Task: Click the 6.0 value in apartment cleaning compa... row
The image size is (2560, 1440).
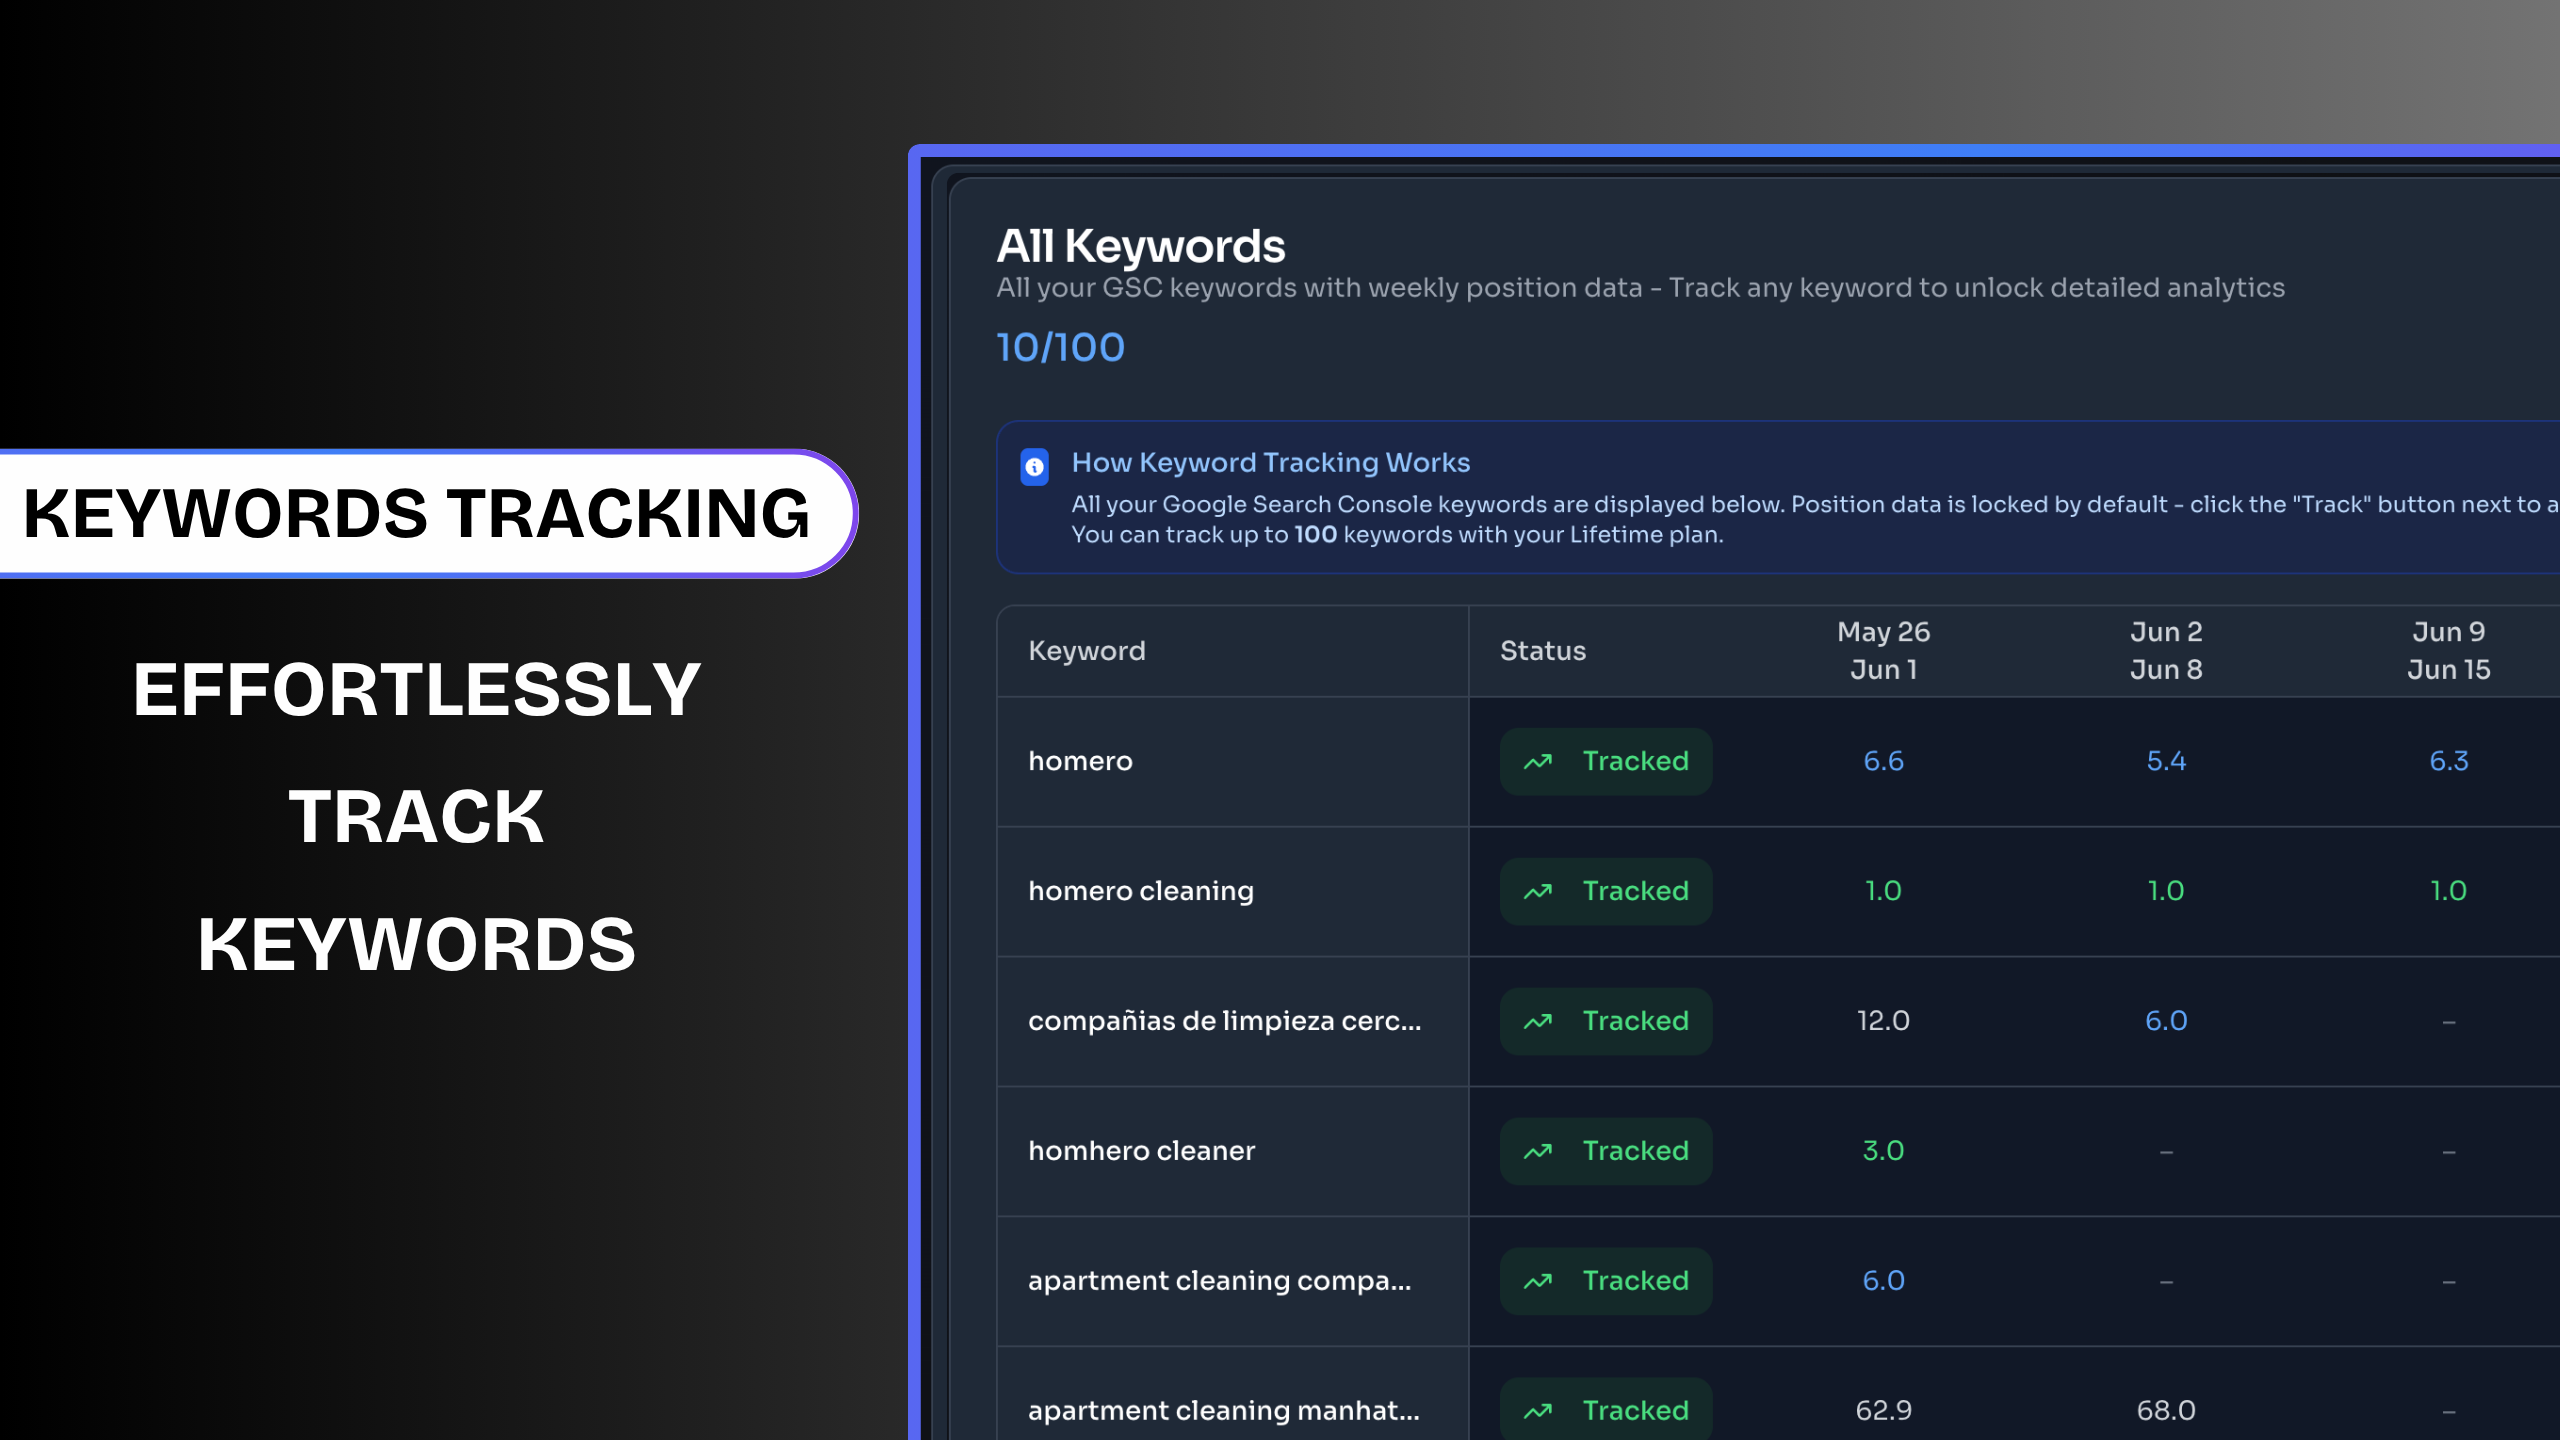Action: [x=1883, y=1281]
